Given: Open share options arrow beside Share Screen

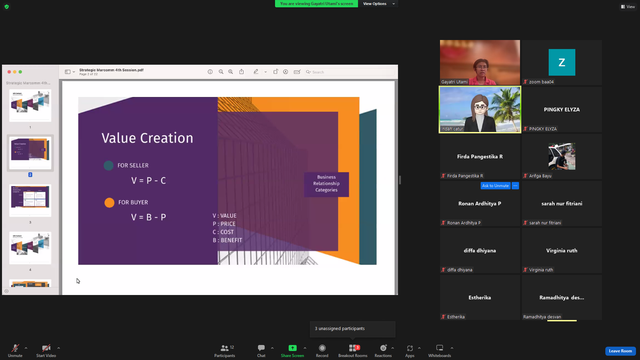Looking at the screenshot, I should coord(305,348).
